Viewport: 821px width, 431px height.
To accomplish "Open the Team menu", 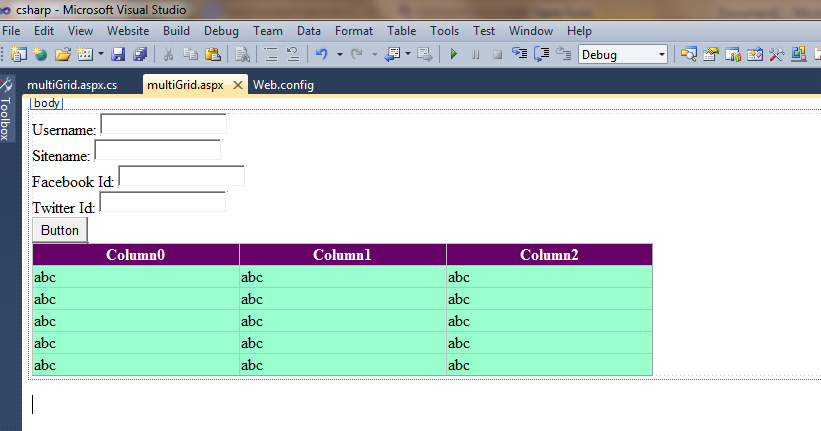I will [268, 31].
